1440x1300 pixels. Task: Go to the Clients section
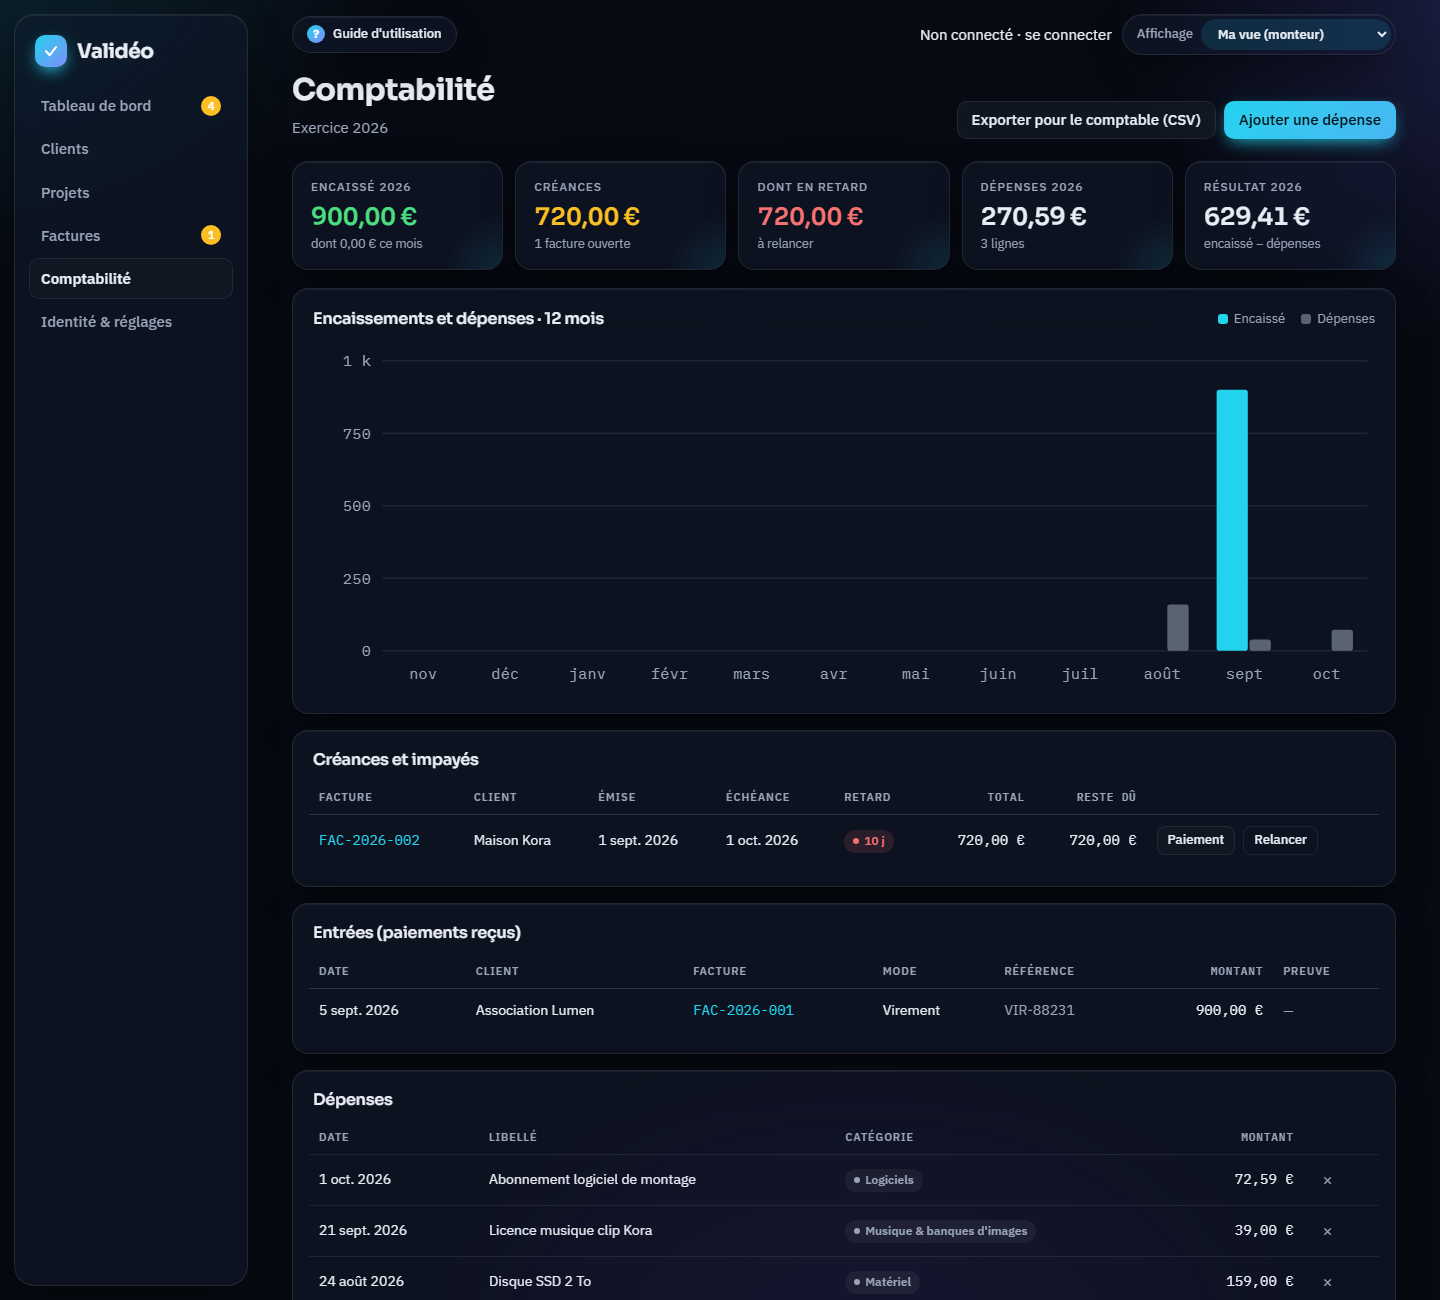coord(130,149)
